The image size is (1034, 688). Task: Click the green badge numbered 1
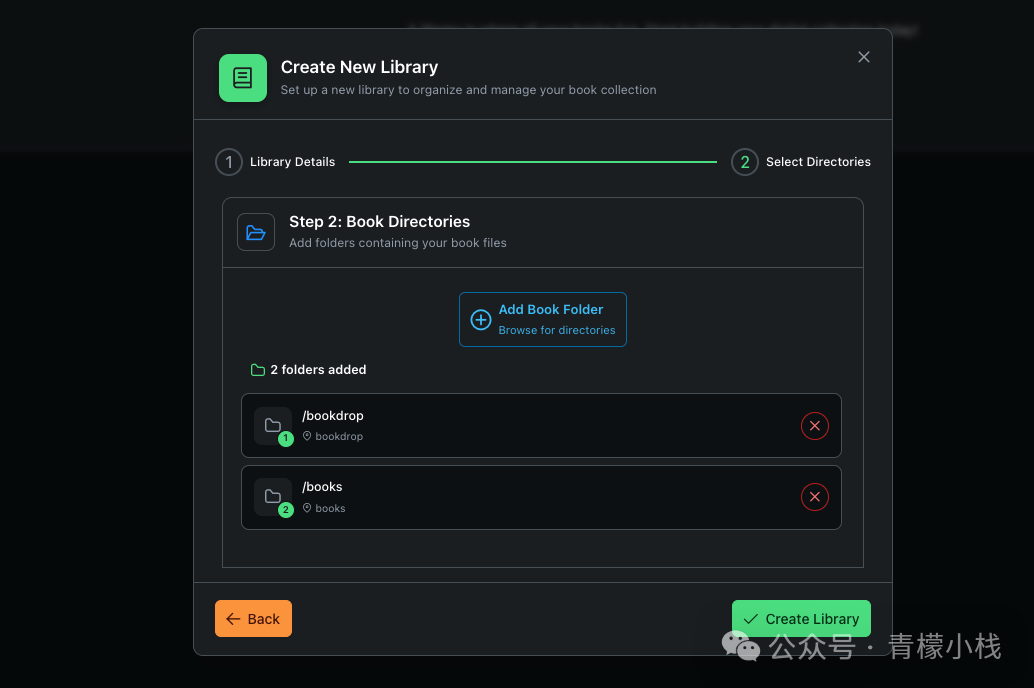(286, 439)
